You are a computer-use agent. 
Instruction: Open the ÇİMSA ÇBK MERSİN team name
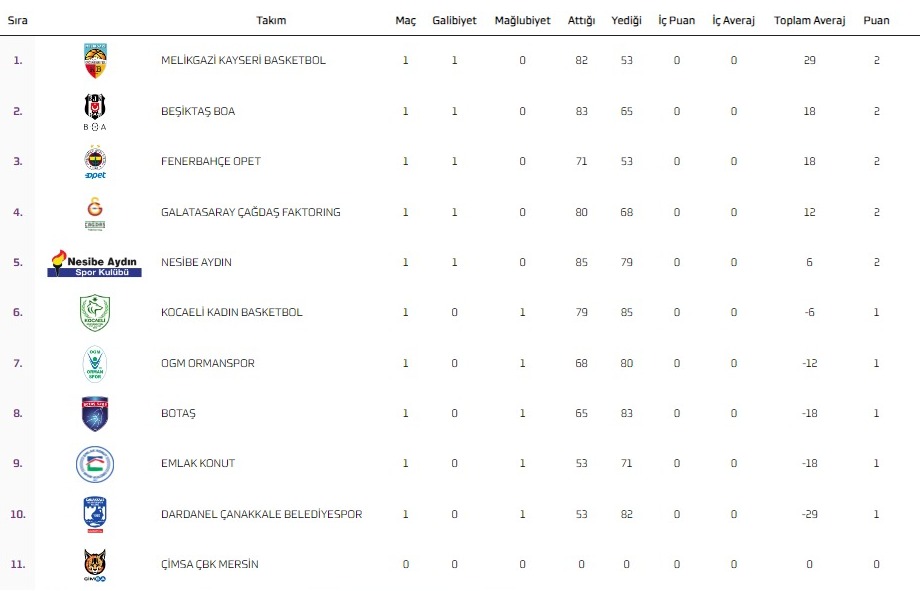(209, 565)
